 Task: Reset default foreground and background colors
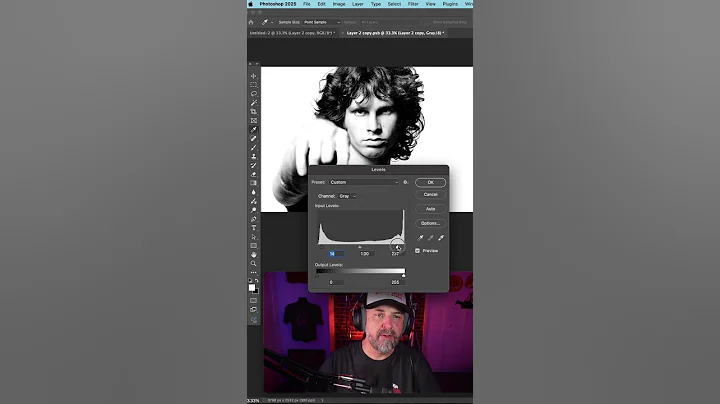tap(250, 281)
